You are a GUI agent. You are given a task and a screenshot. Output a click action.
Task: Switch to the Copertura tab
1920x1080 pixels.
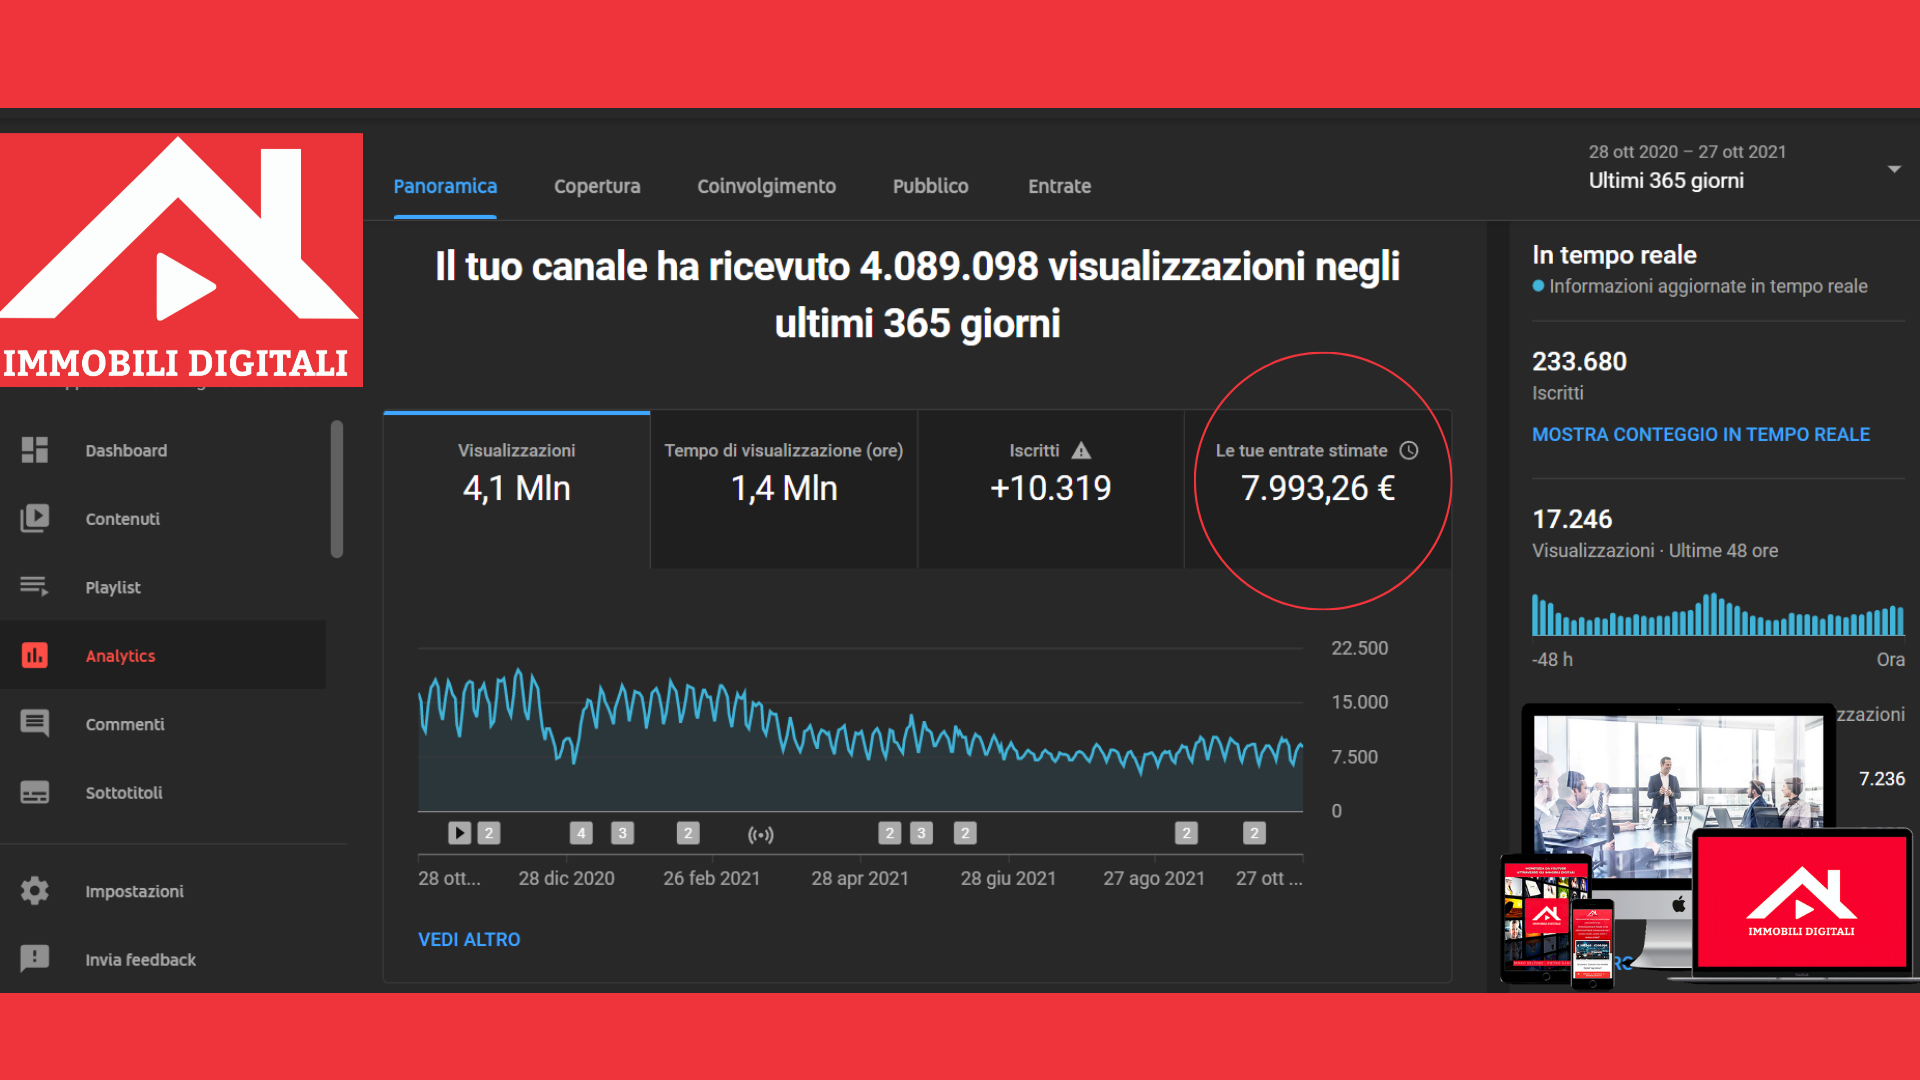click(x=597, y=186)
